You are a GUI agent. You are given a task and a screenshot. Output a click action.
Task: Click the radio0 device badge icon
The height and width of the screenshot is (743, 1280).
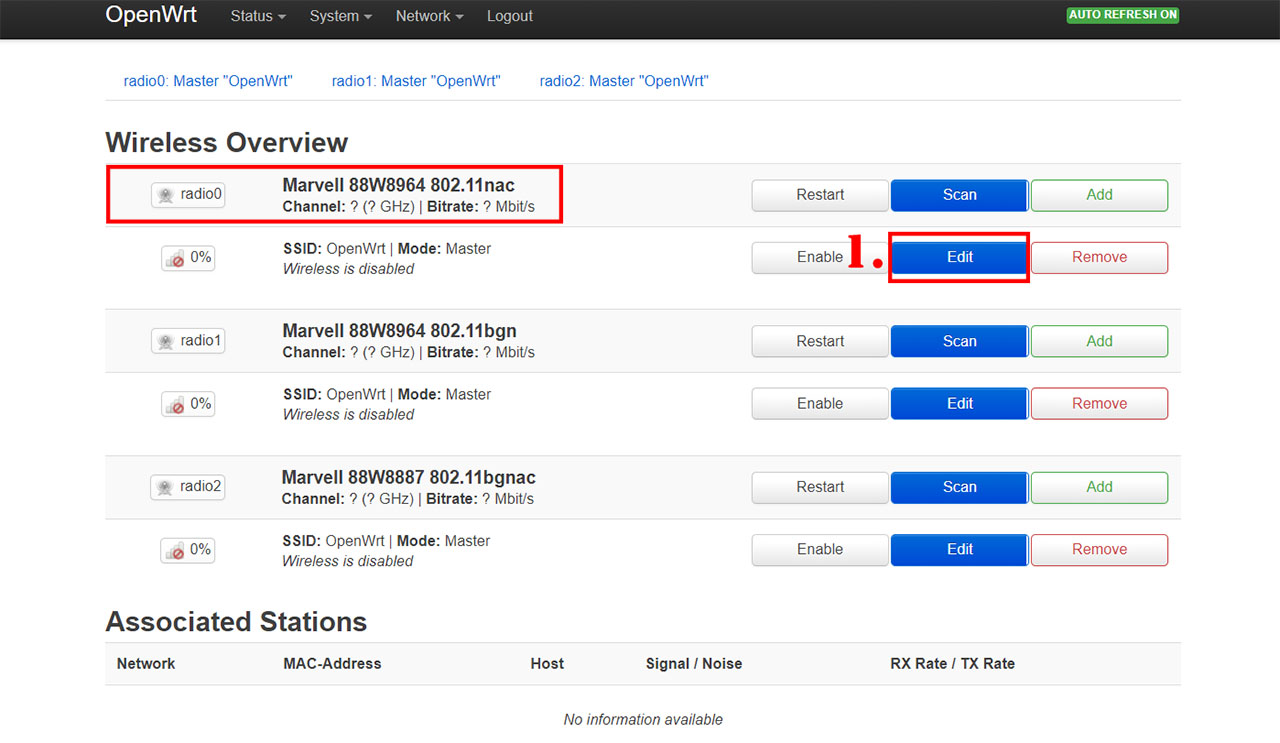(188, 195)
